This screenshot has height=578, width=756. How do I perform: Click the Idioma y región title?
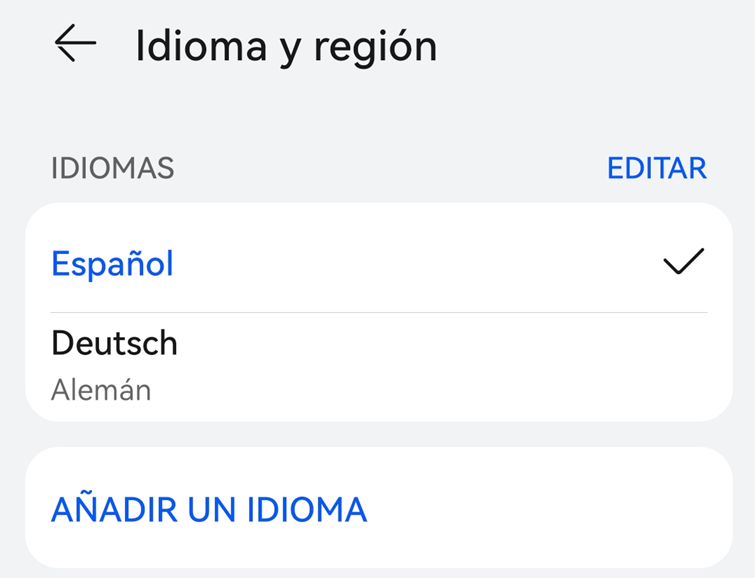coord(286,46)
